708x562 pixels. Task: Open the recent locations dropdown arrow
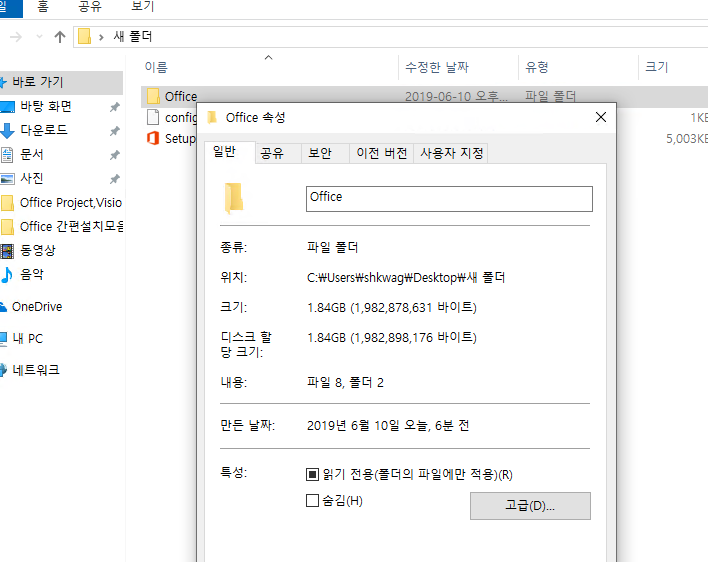coord(39,37)
